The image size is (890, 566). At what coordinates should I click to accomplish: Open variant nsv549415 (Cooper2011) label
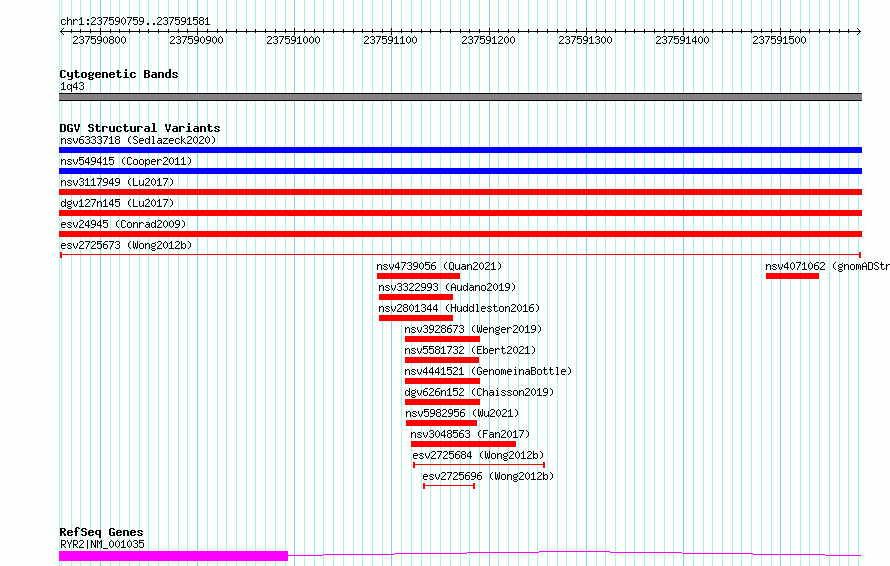click(126, 161)
